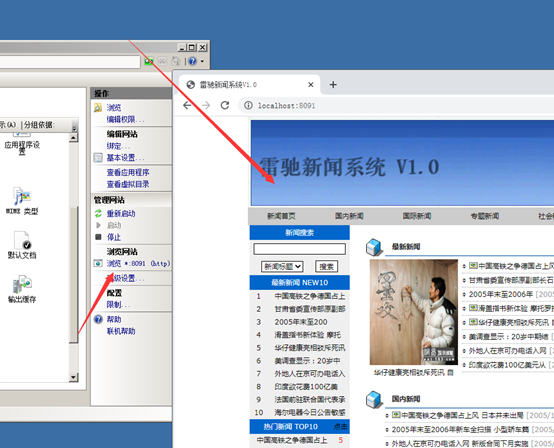Open the MIME Types feature icon

click(22, 201)
